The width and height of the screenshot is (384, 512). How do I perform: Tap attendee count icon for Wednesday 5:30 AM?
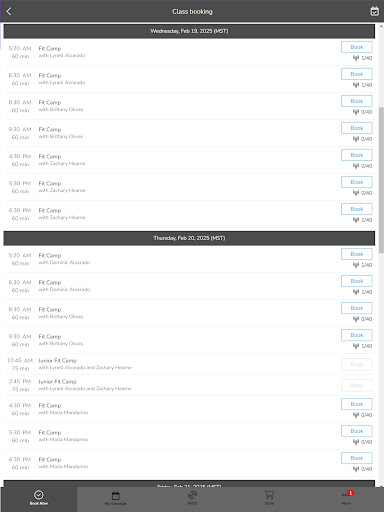tap(356, 58)
